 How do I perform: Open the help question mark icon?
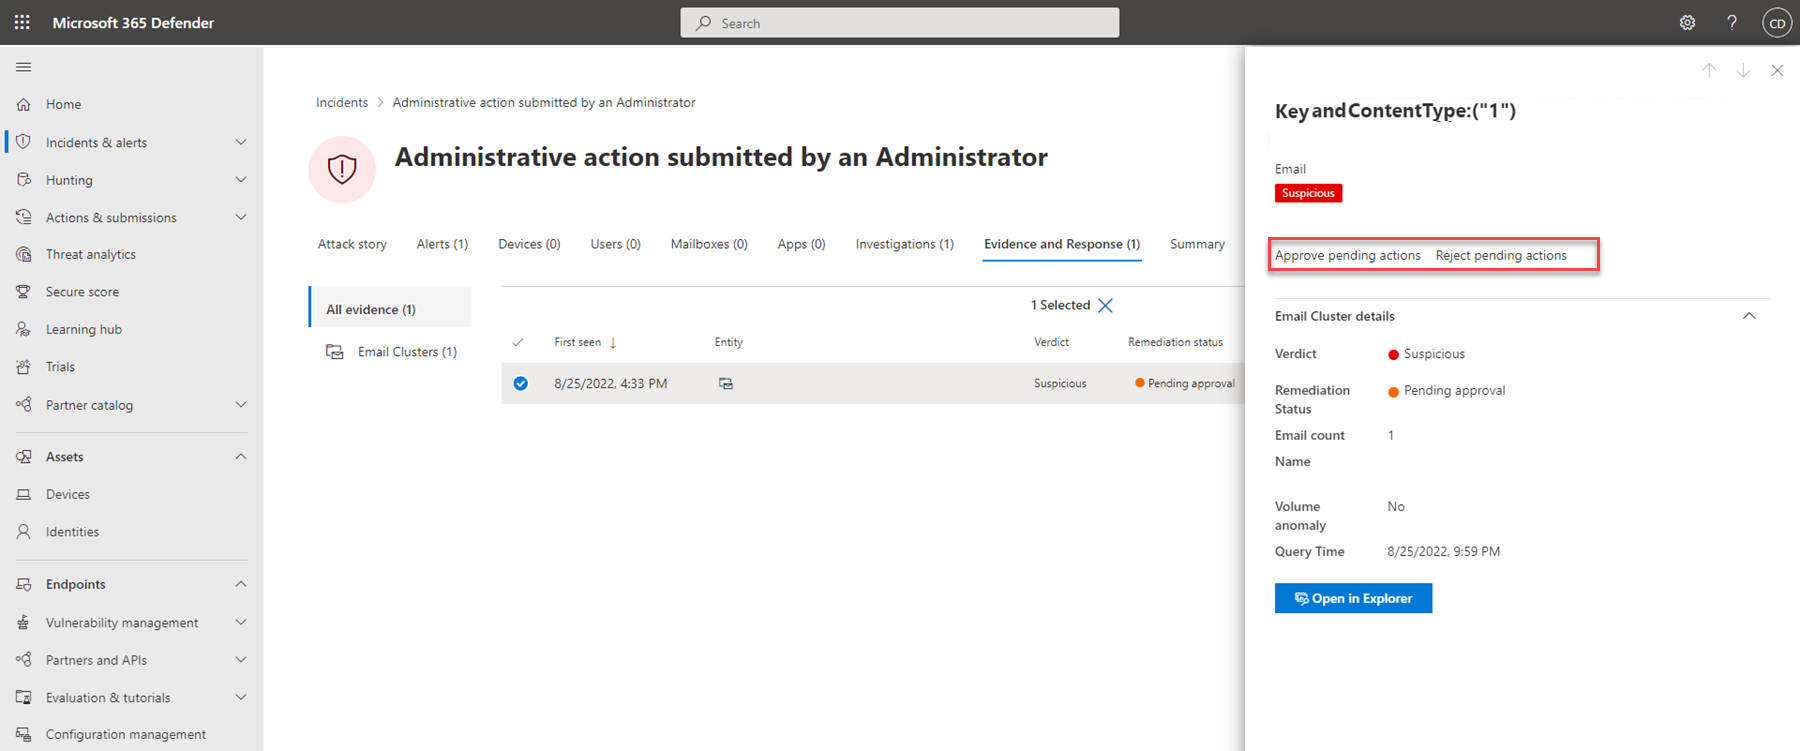[x=1732, y=22]
